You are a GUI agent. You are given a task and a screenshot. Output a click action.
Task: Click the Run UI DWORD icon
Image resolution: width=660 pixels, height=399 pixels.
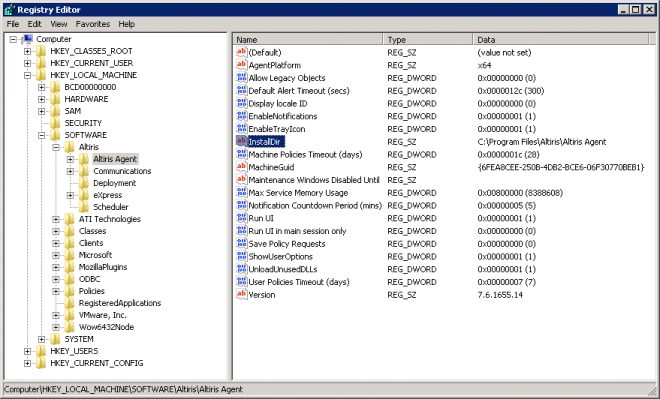[x=241, y=218]
